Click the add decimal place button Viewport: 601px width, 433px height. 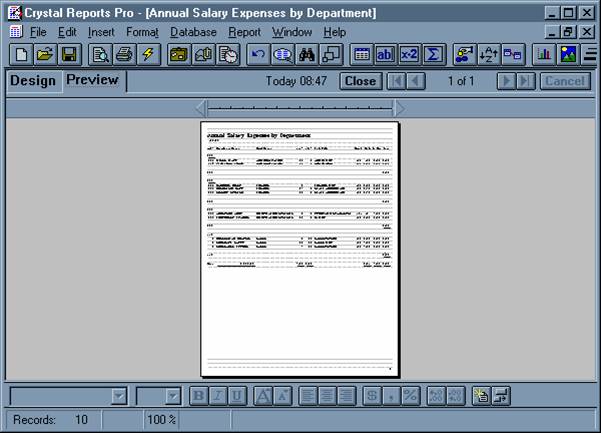[x=436, y=396]
